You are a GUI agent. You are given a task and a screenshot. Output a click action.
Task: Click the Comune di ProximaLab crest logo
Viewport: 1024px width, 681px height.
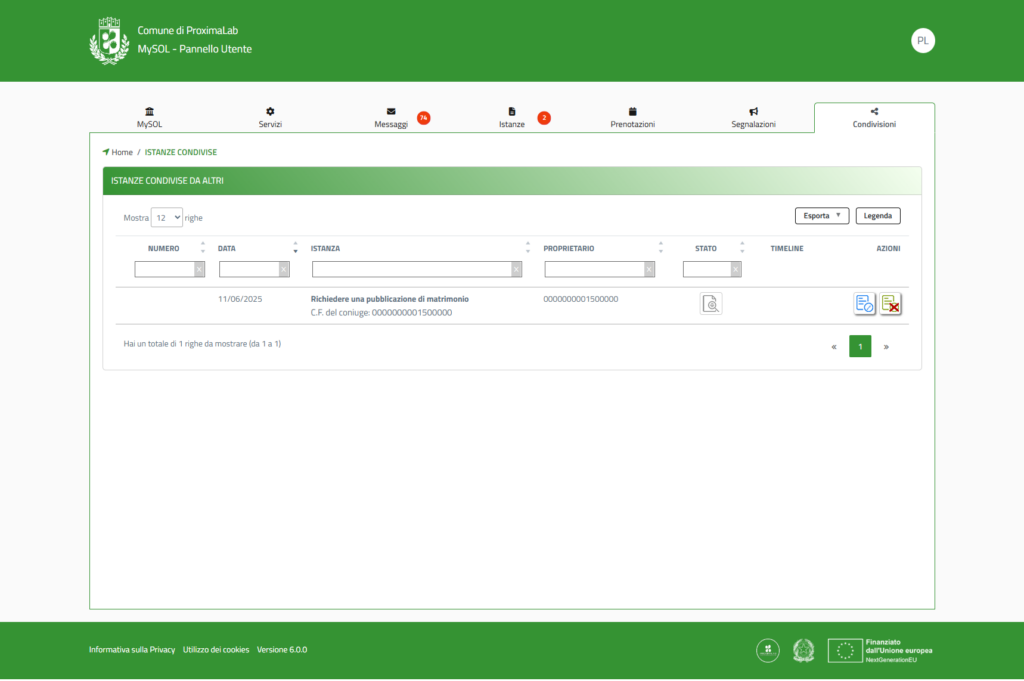pyautogui.click(x=109, y=41)
